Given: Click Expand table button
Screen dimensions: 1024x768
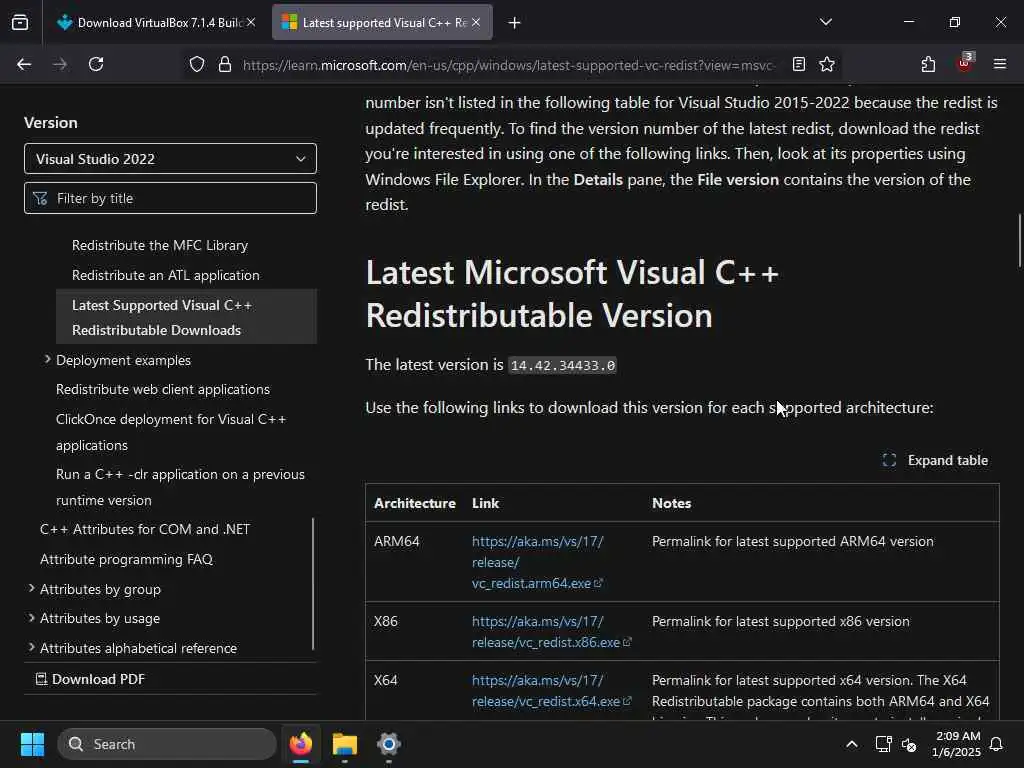Looking at the screenshot, I should point(935,460).
